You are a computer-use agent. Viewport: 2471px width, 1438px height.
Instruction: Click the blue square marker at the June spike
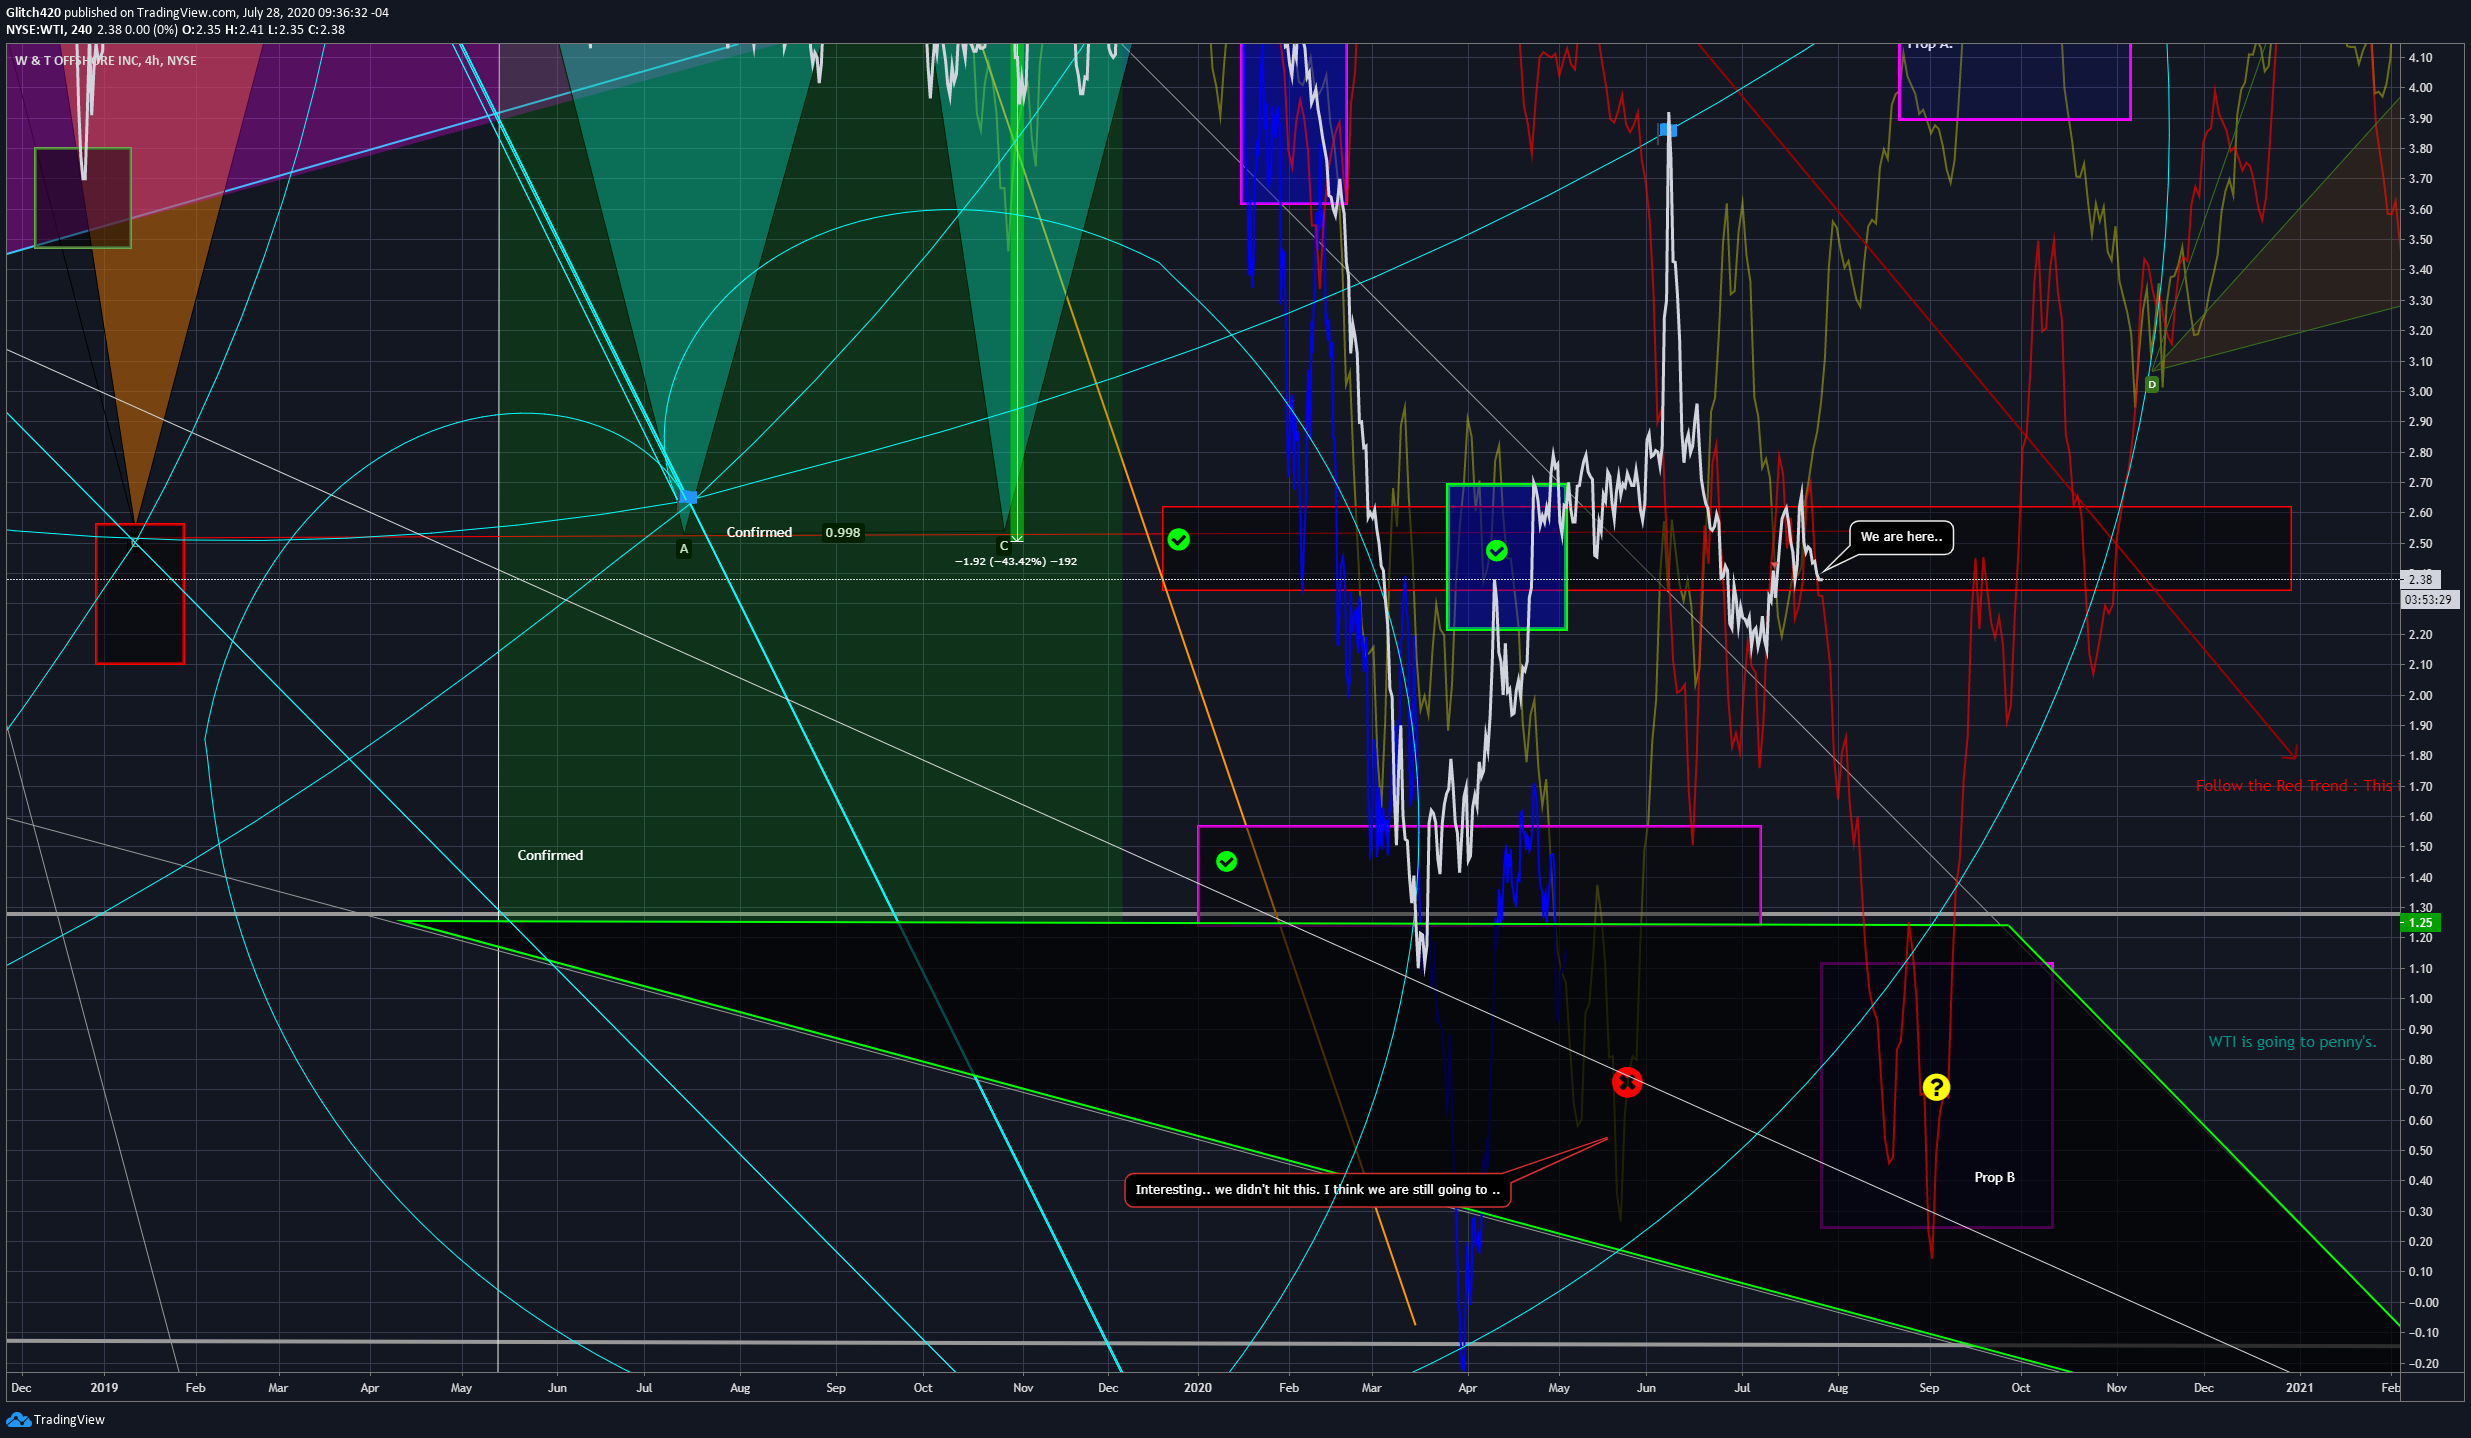(x=1668, y=128)
